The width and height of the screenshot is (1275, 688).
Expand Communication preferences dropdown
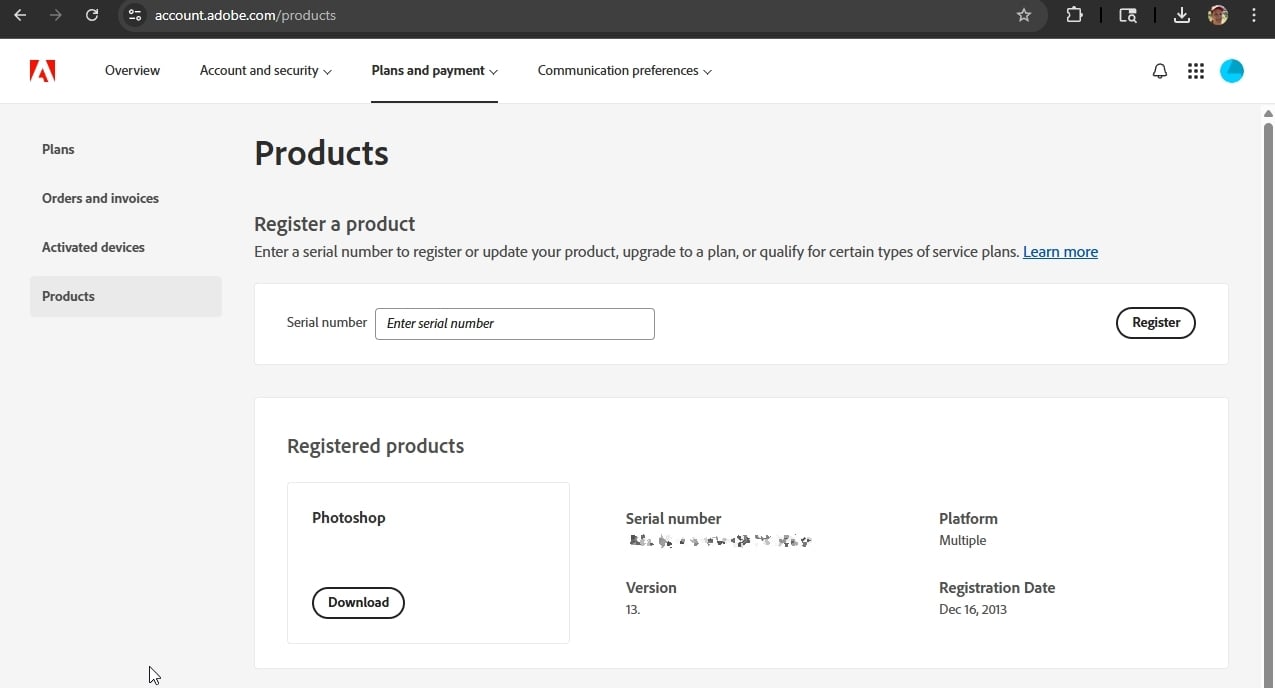point(625,71)
